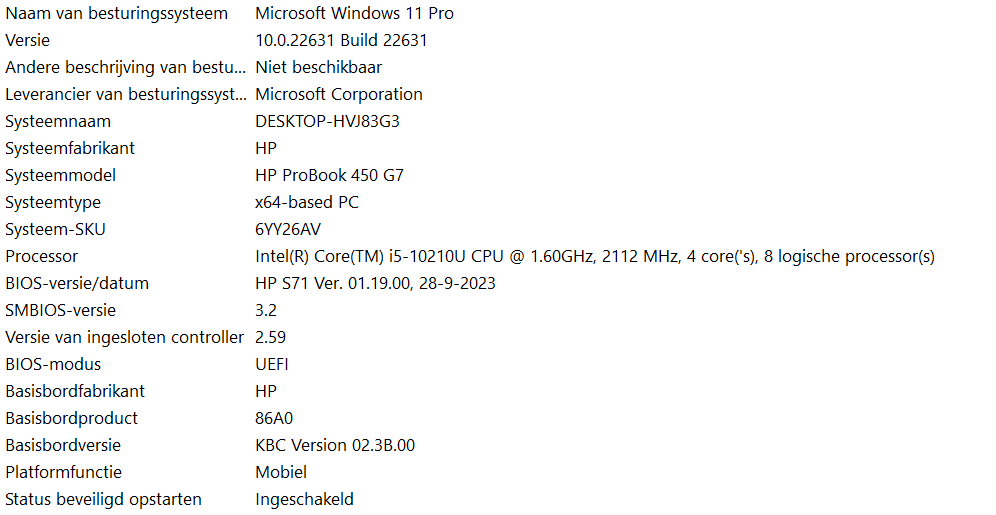
Task: Select the SMBIOS-versie row
Action: click(x=498, y=311)
